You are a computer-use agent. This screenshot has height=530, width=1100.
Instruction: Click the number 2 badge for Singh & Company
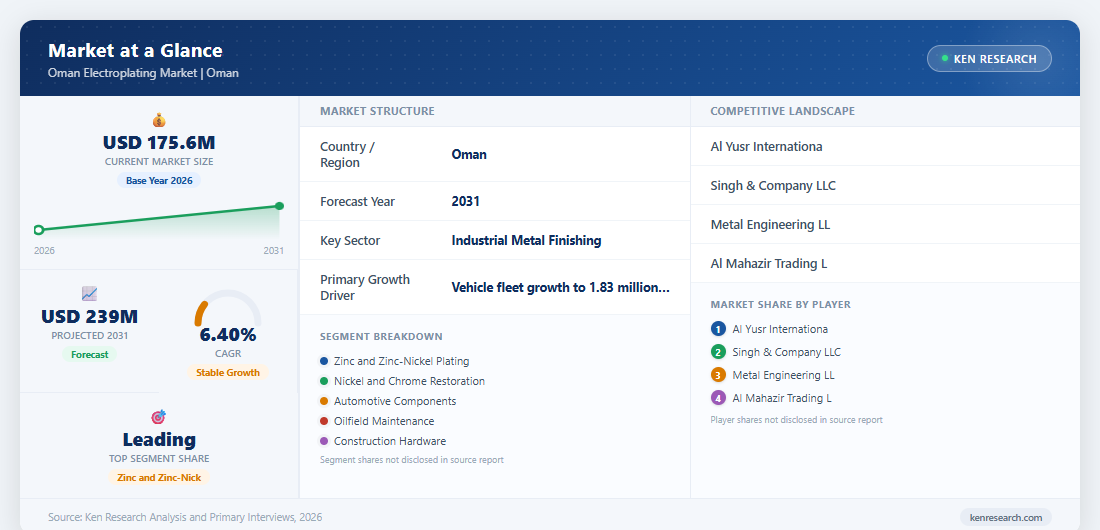pyautogui.click(x=718, y=352)
